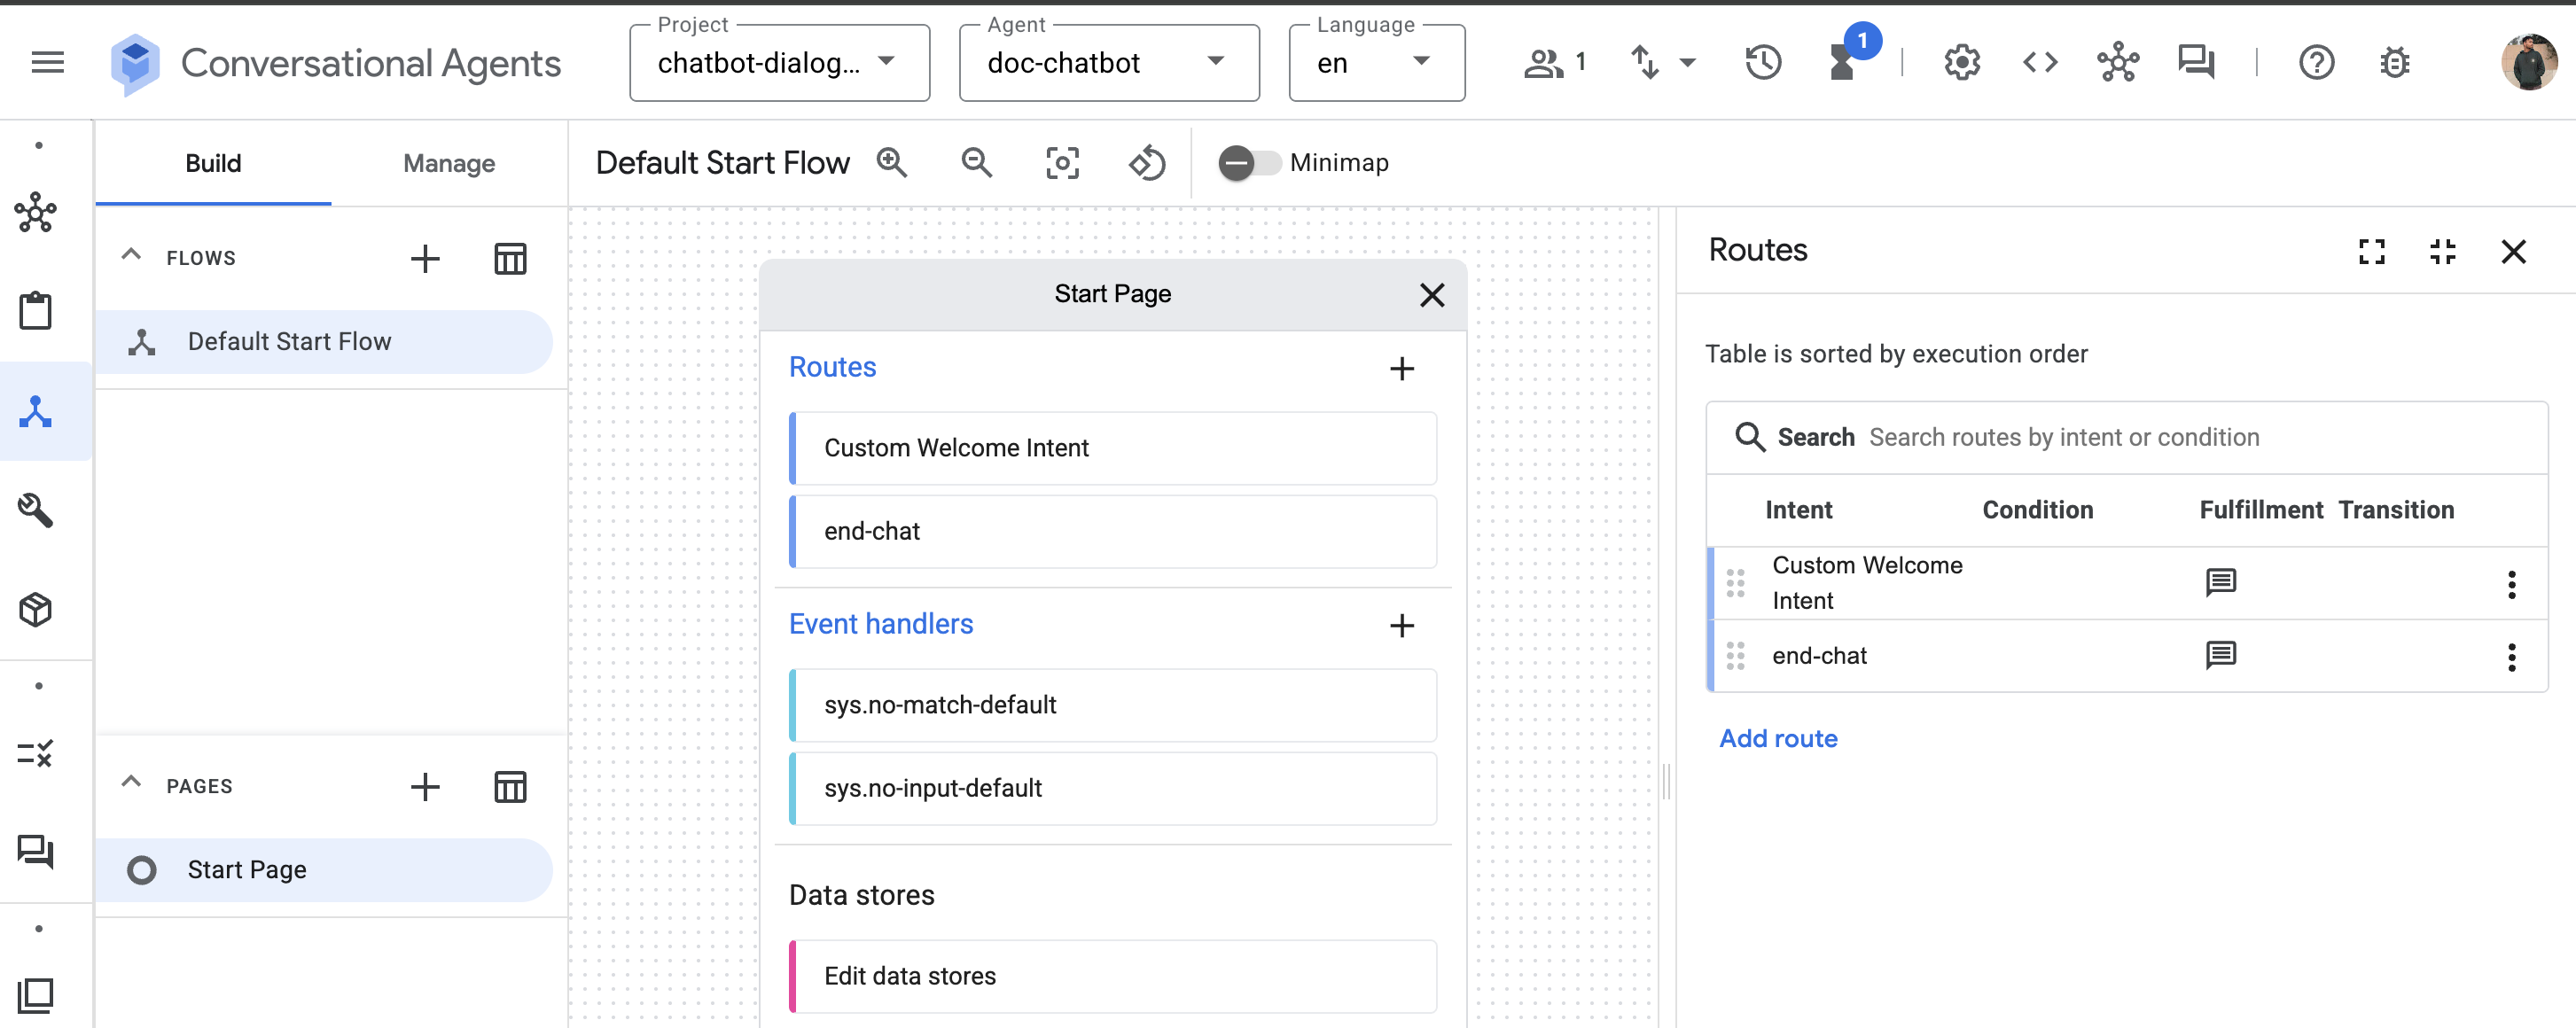
Task: Click the fit-to-screen focus icon
Action: 1061,162
